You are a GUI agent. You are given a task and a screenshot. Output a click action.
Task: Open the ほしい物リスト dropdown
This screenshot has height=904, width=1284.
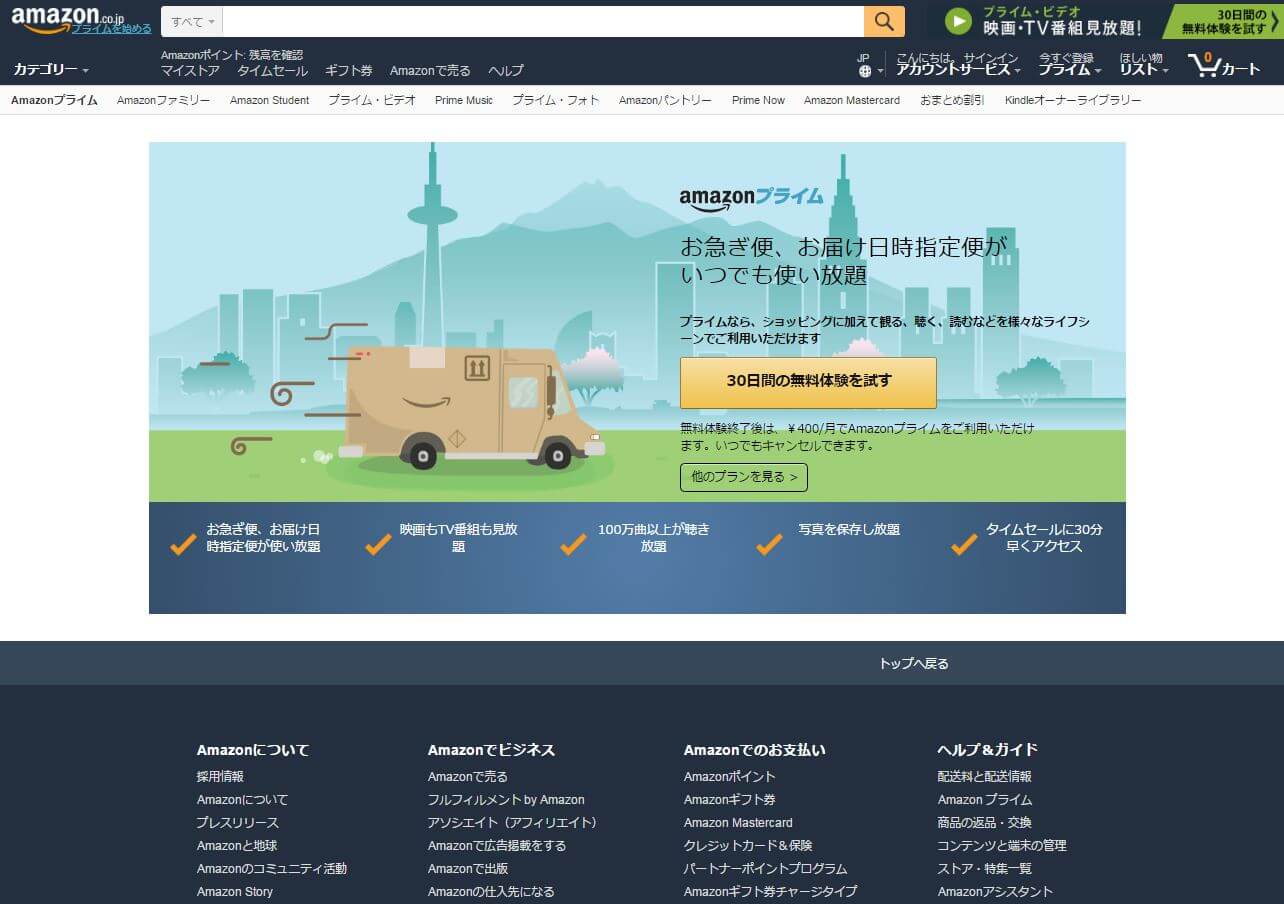tap(1144, 64)
